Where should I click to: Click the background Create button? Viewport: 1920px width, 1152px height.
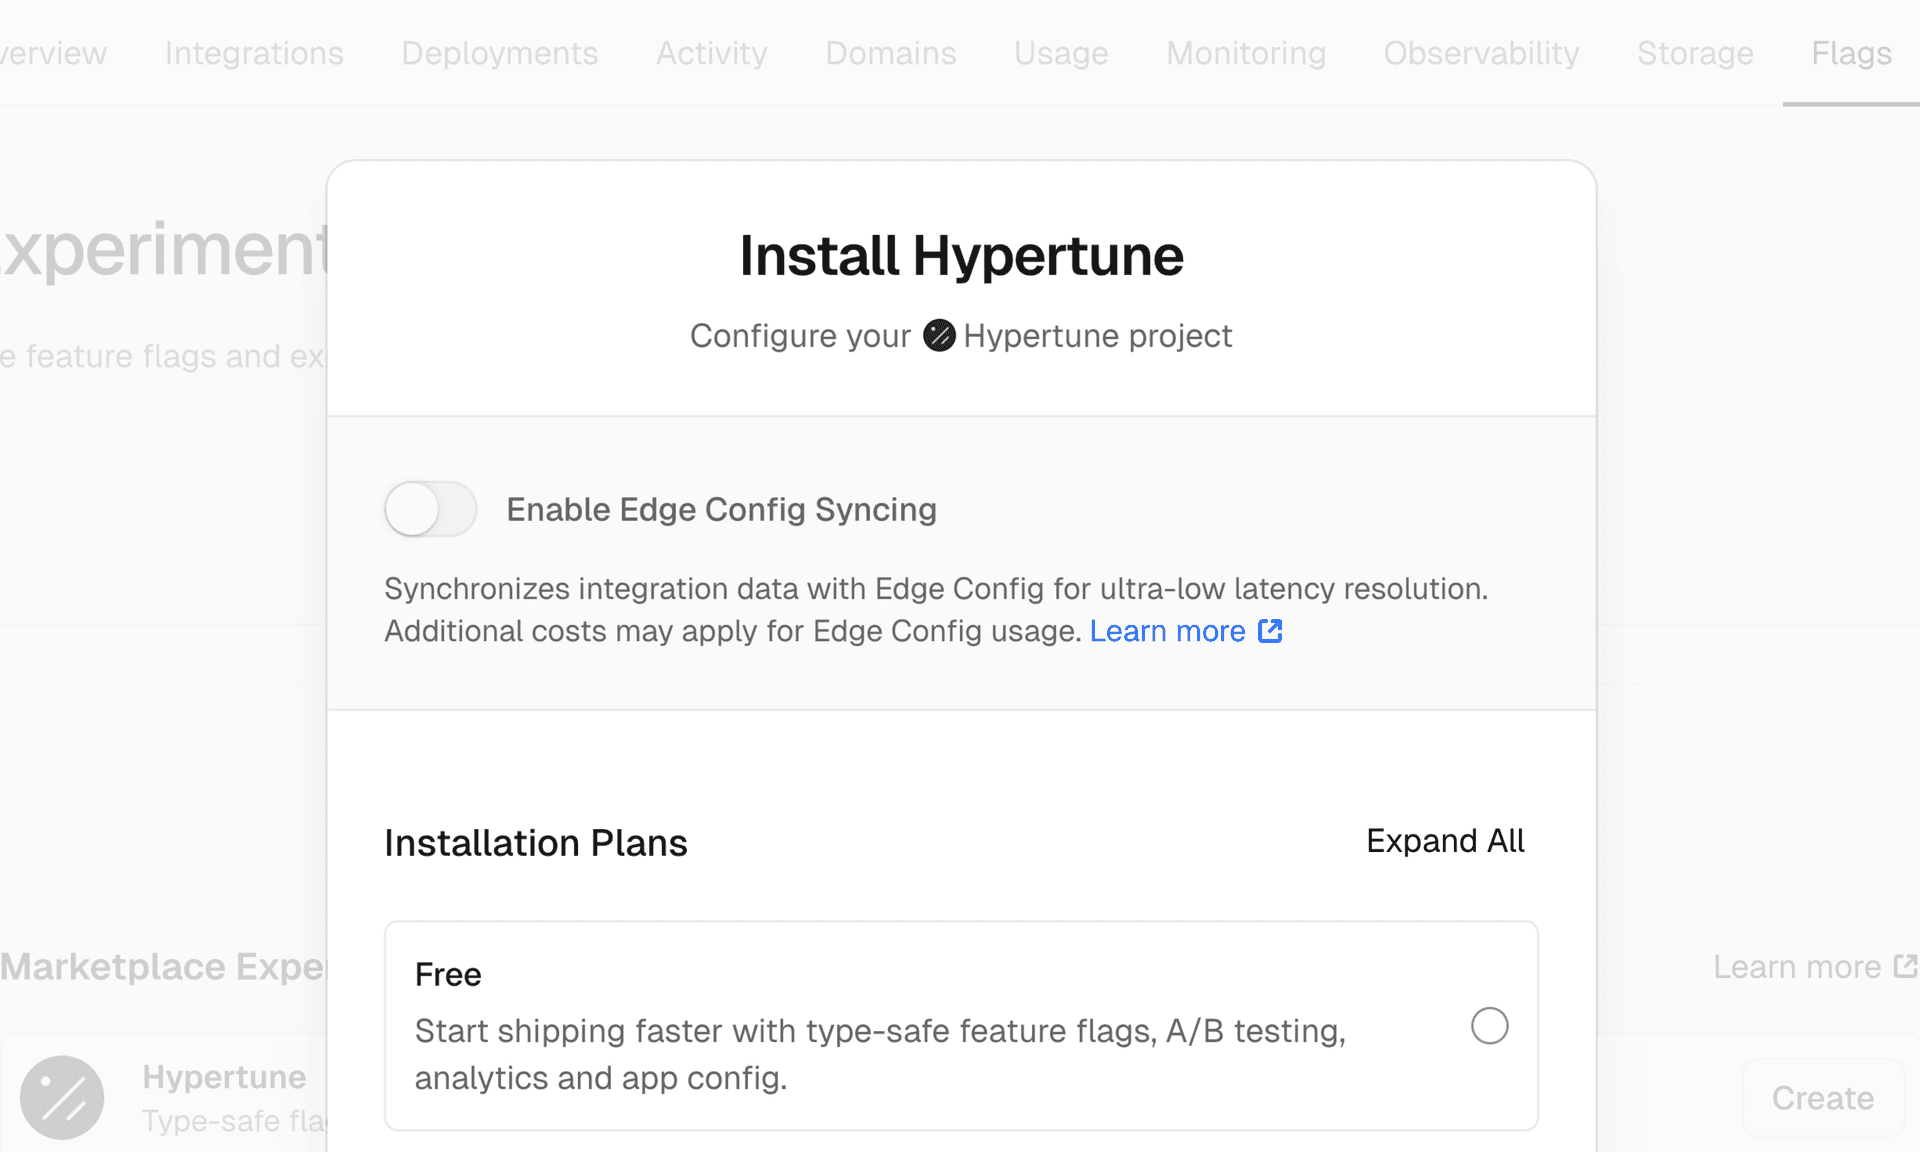point(1822,1098)
